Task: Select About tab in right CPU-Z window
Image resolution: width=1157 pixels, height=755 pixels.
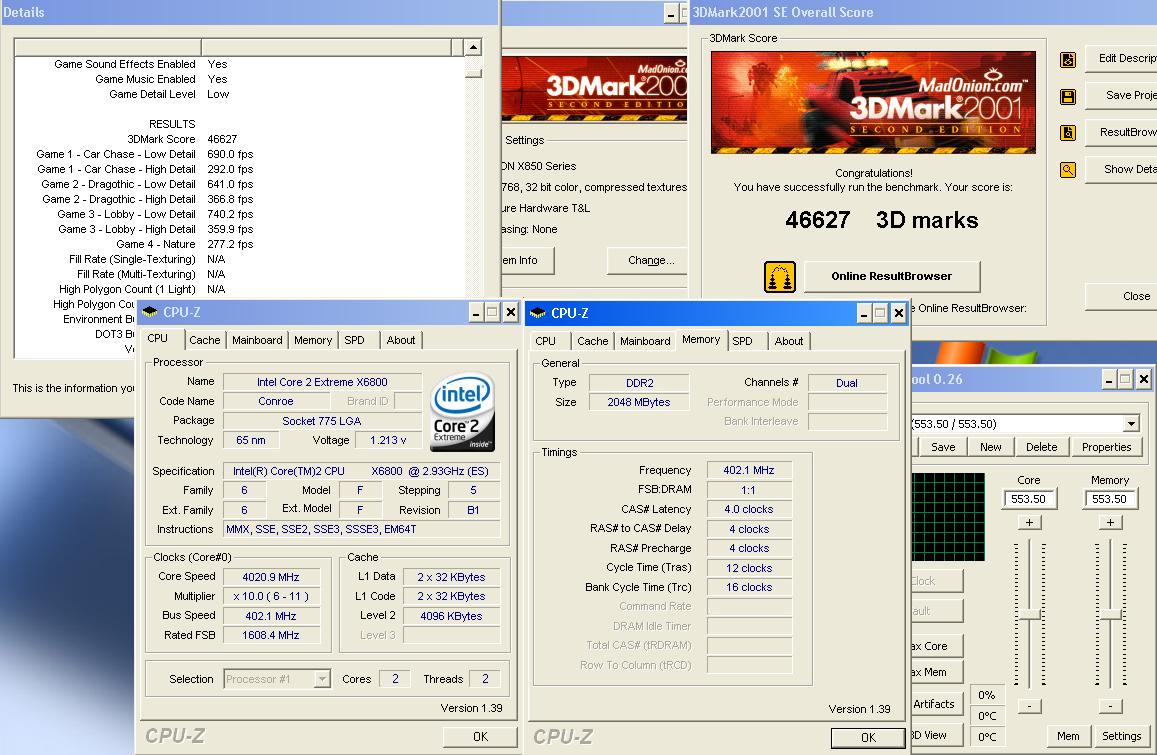Action: [789, 341]
